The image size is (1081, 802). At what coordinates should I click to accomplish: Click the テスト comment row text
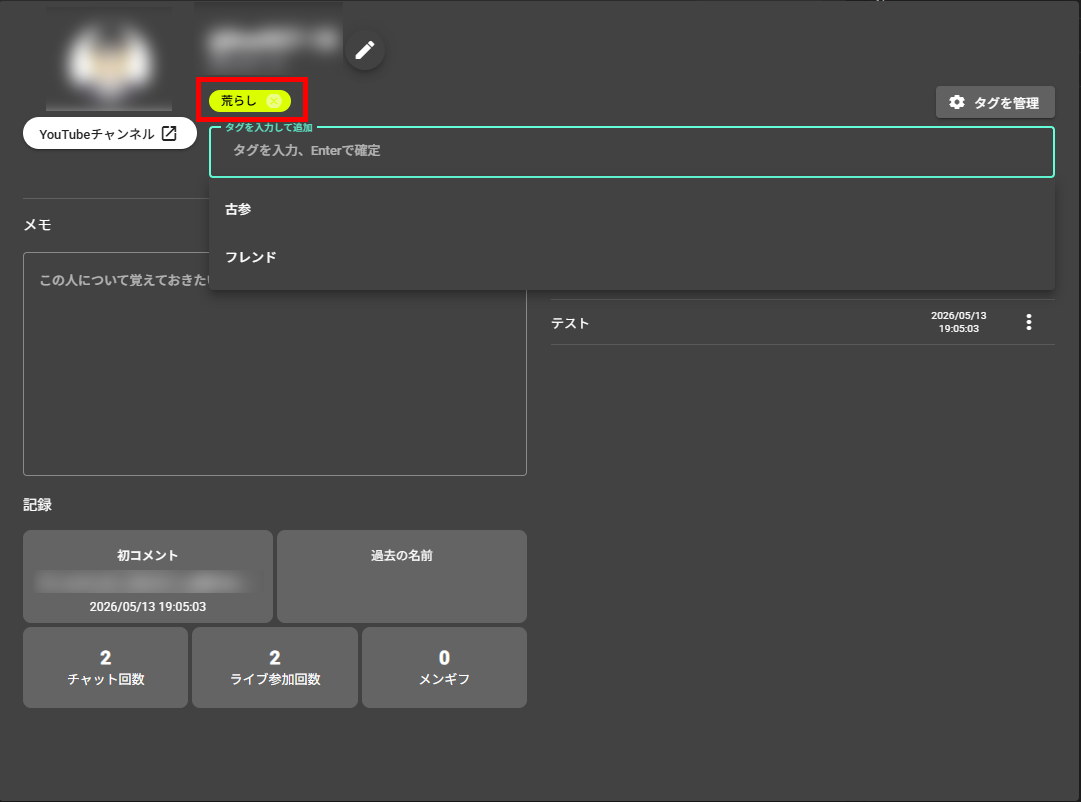(570, 323)
